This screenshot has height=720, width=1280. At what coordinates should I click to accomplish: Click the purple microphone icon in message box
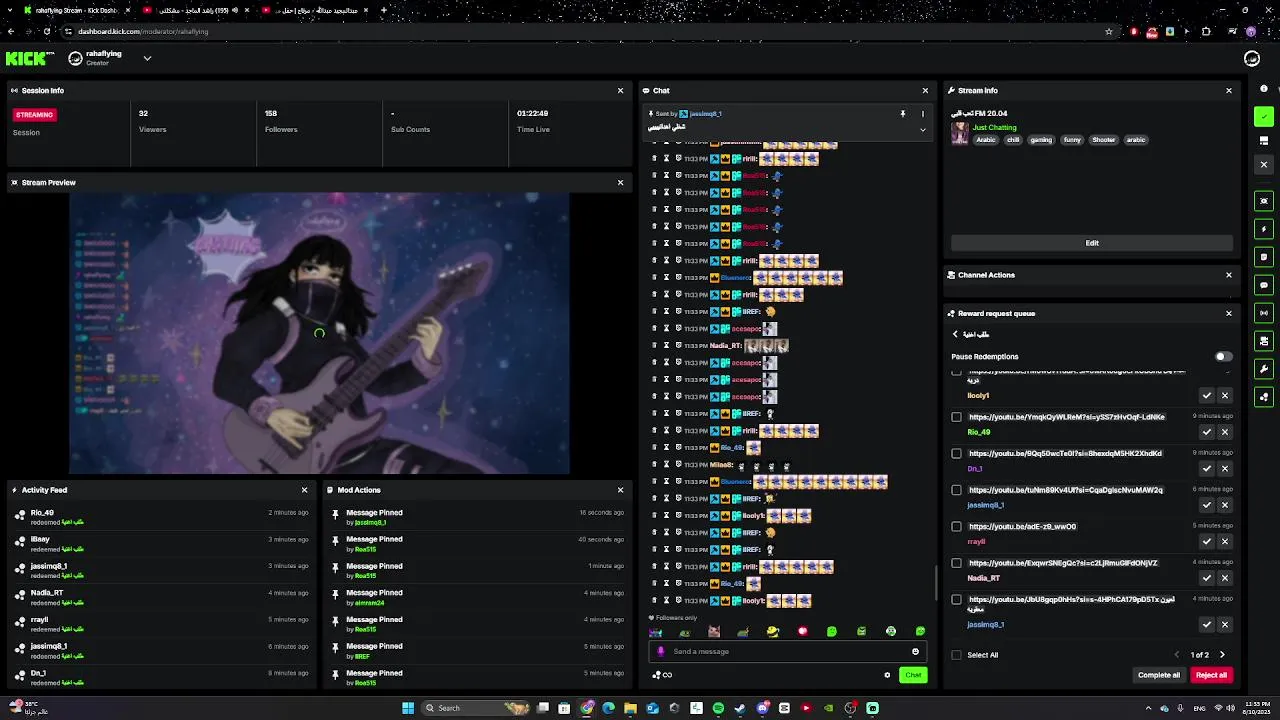coord(660,652)
